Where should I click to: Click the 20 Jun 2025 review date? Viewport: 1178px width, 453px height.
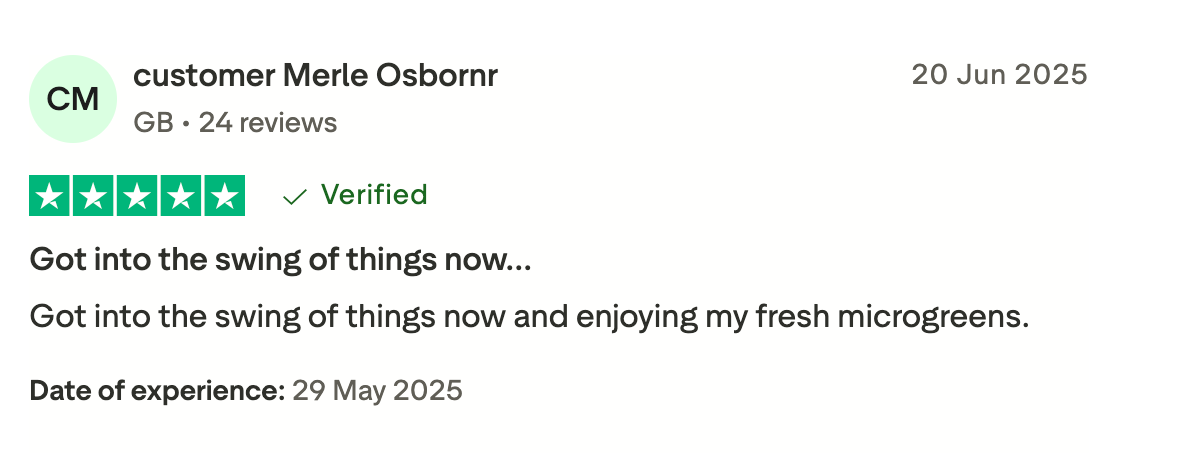(x=998, y=75)
